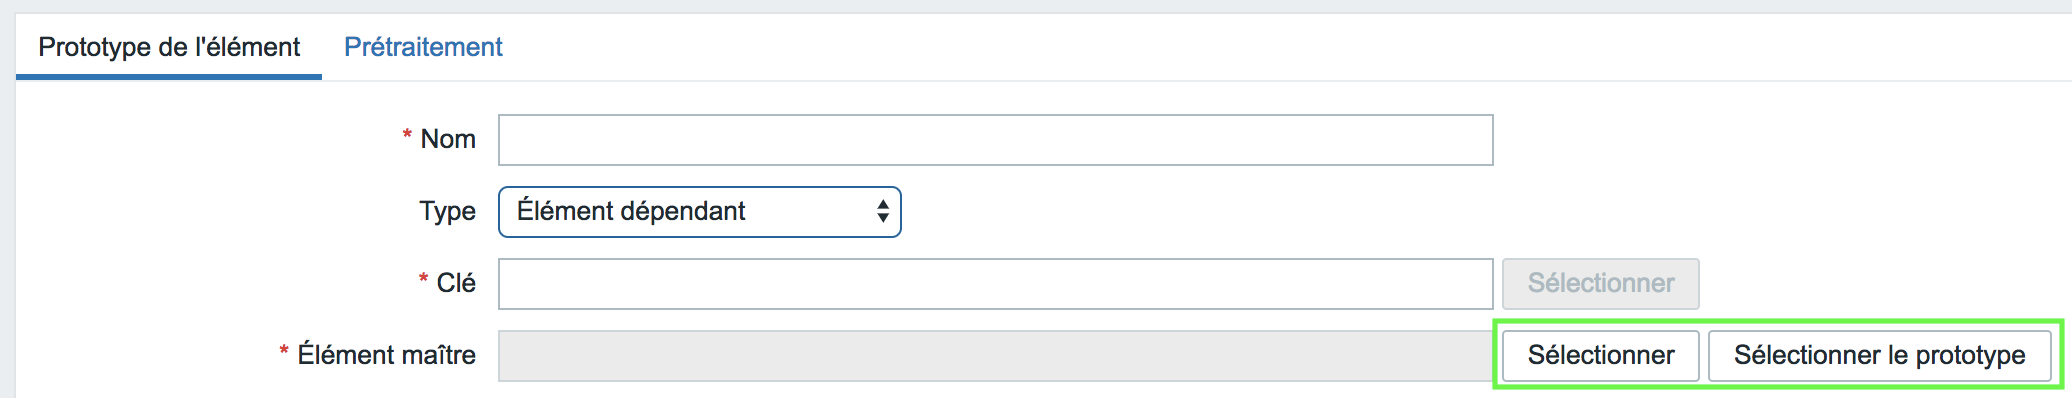The height and width of the screenshot is (398, 2072).
Task: Open the Prototype de l'élément tab
Action: tap(169, 47)
